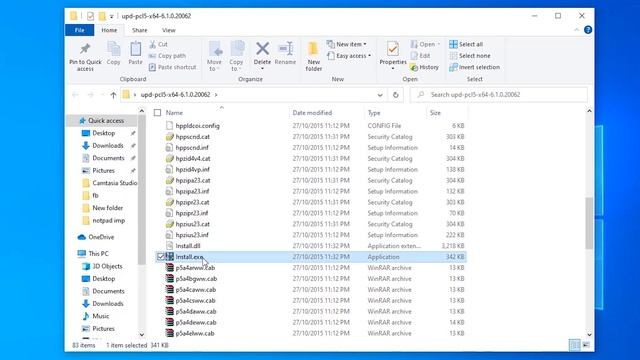Viewport: 640px width, 360px height.
Task: Click Select all in ribbon
Action: click(x=466, y=44)
